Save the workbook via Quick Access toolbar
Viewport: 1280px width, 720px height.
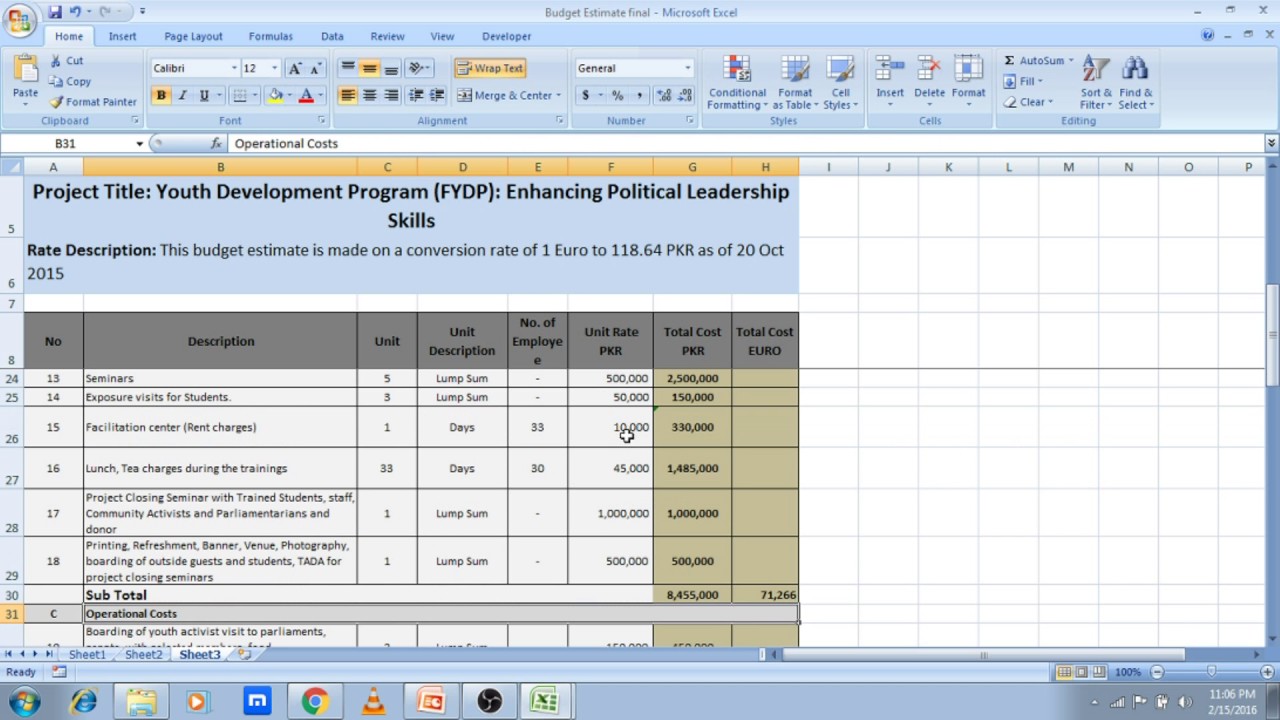point(54,12)
